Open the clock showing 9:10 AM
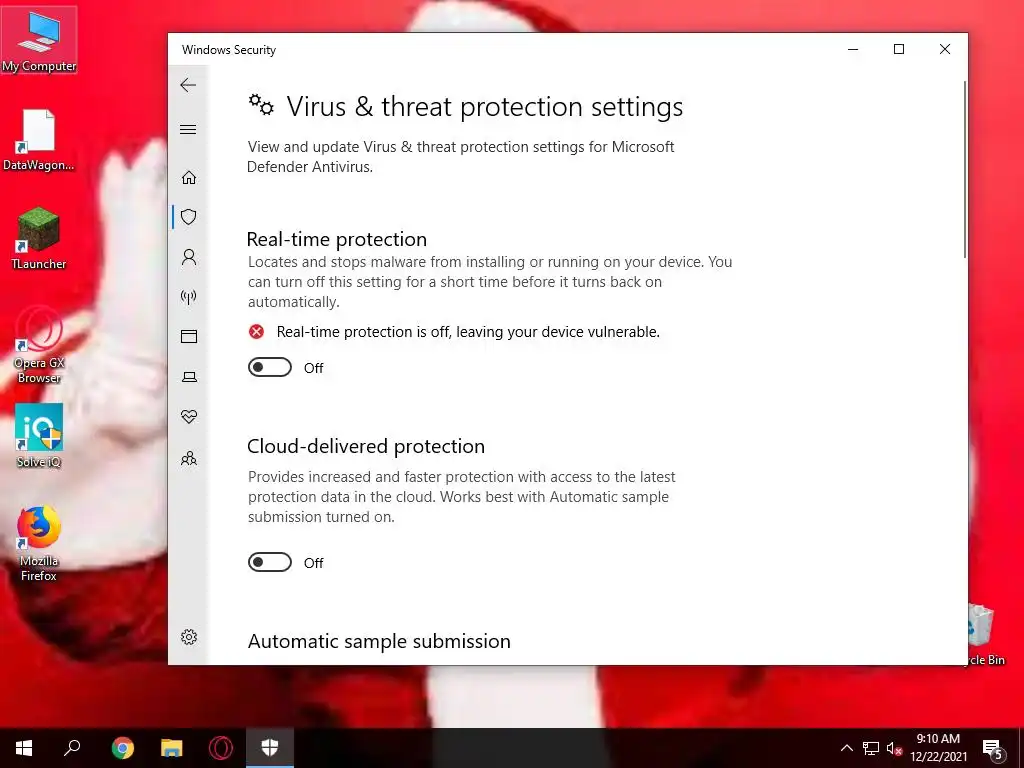This screenshot has width=1024, height=768. click(x=938, y=748)
